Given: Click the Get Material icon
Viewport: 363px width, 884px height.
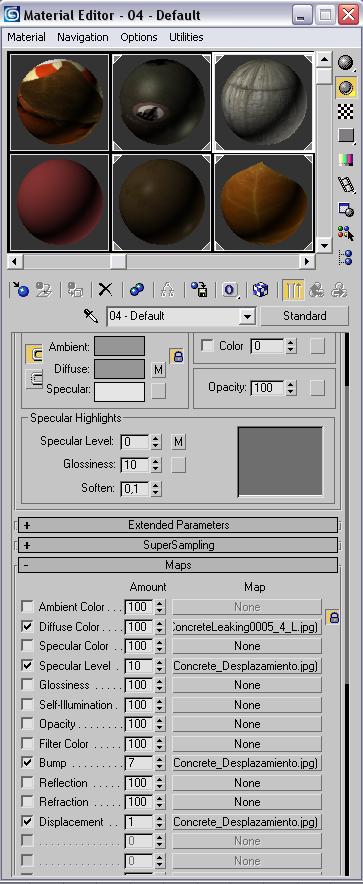Looking at the screenshot, I should tap(20, 290).
